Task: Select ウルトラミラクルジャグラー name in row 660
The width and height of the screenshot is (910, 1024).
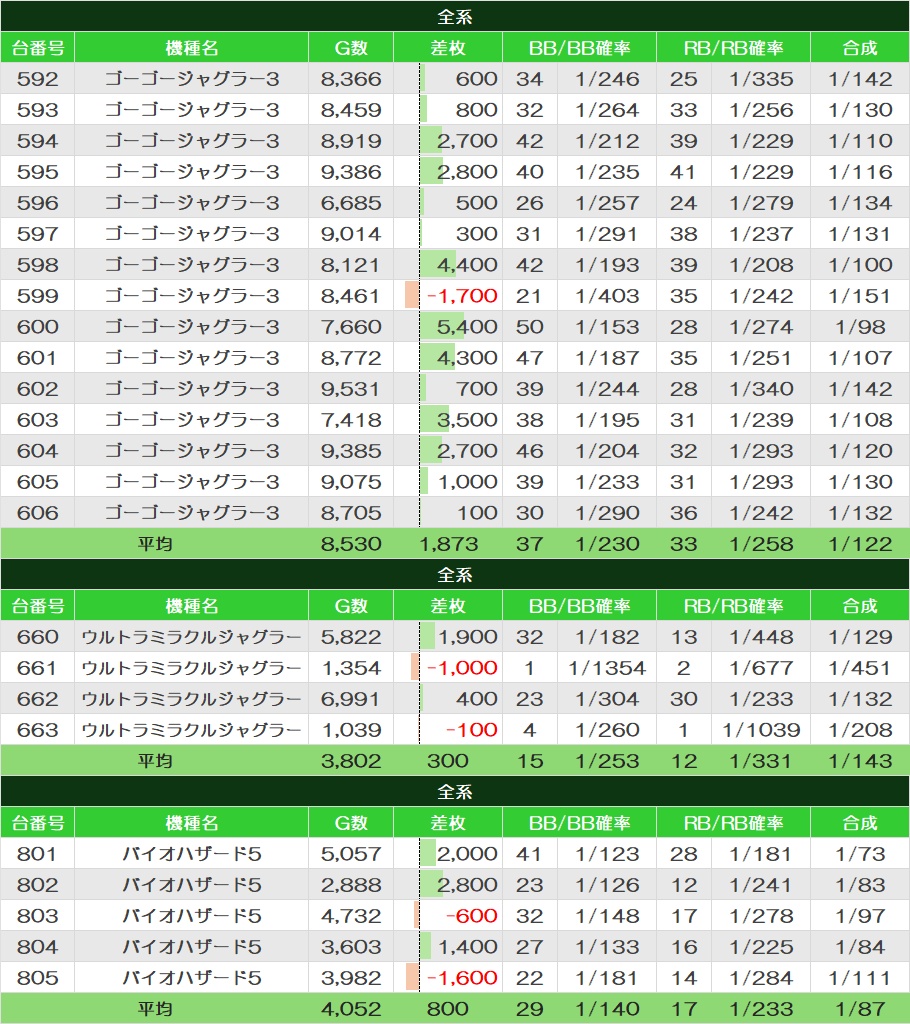Action: point(191,637)
